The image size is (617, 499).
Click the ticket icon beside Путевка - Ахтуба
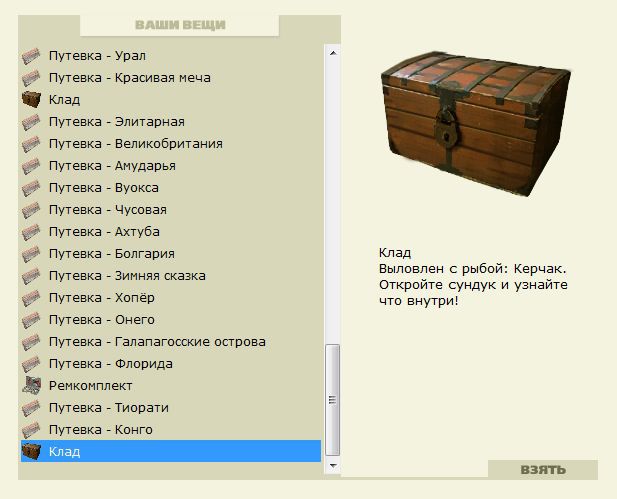(x=31, y=232)
